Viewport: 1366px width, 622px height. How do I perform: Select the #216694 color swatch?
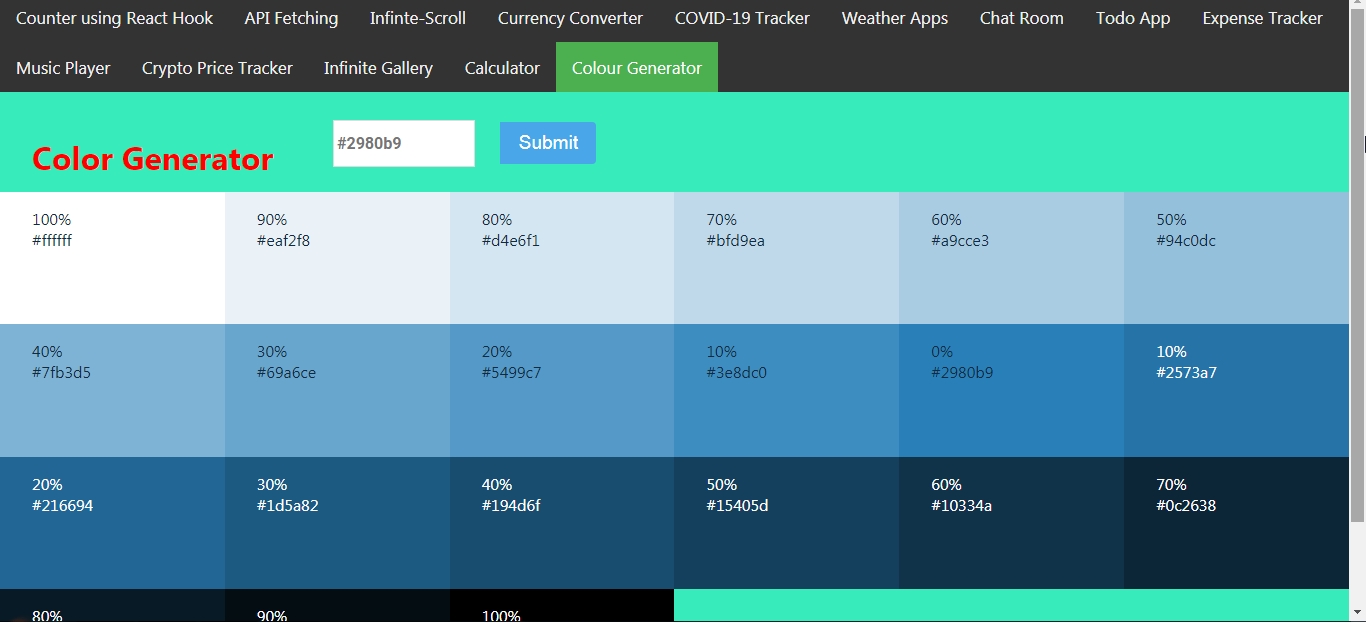[112, 523]
